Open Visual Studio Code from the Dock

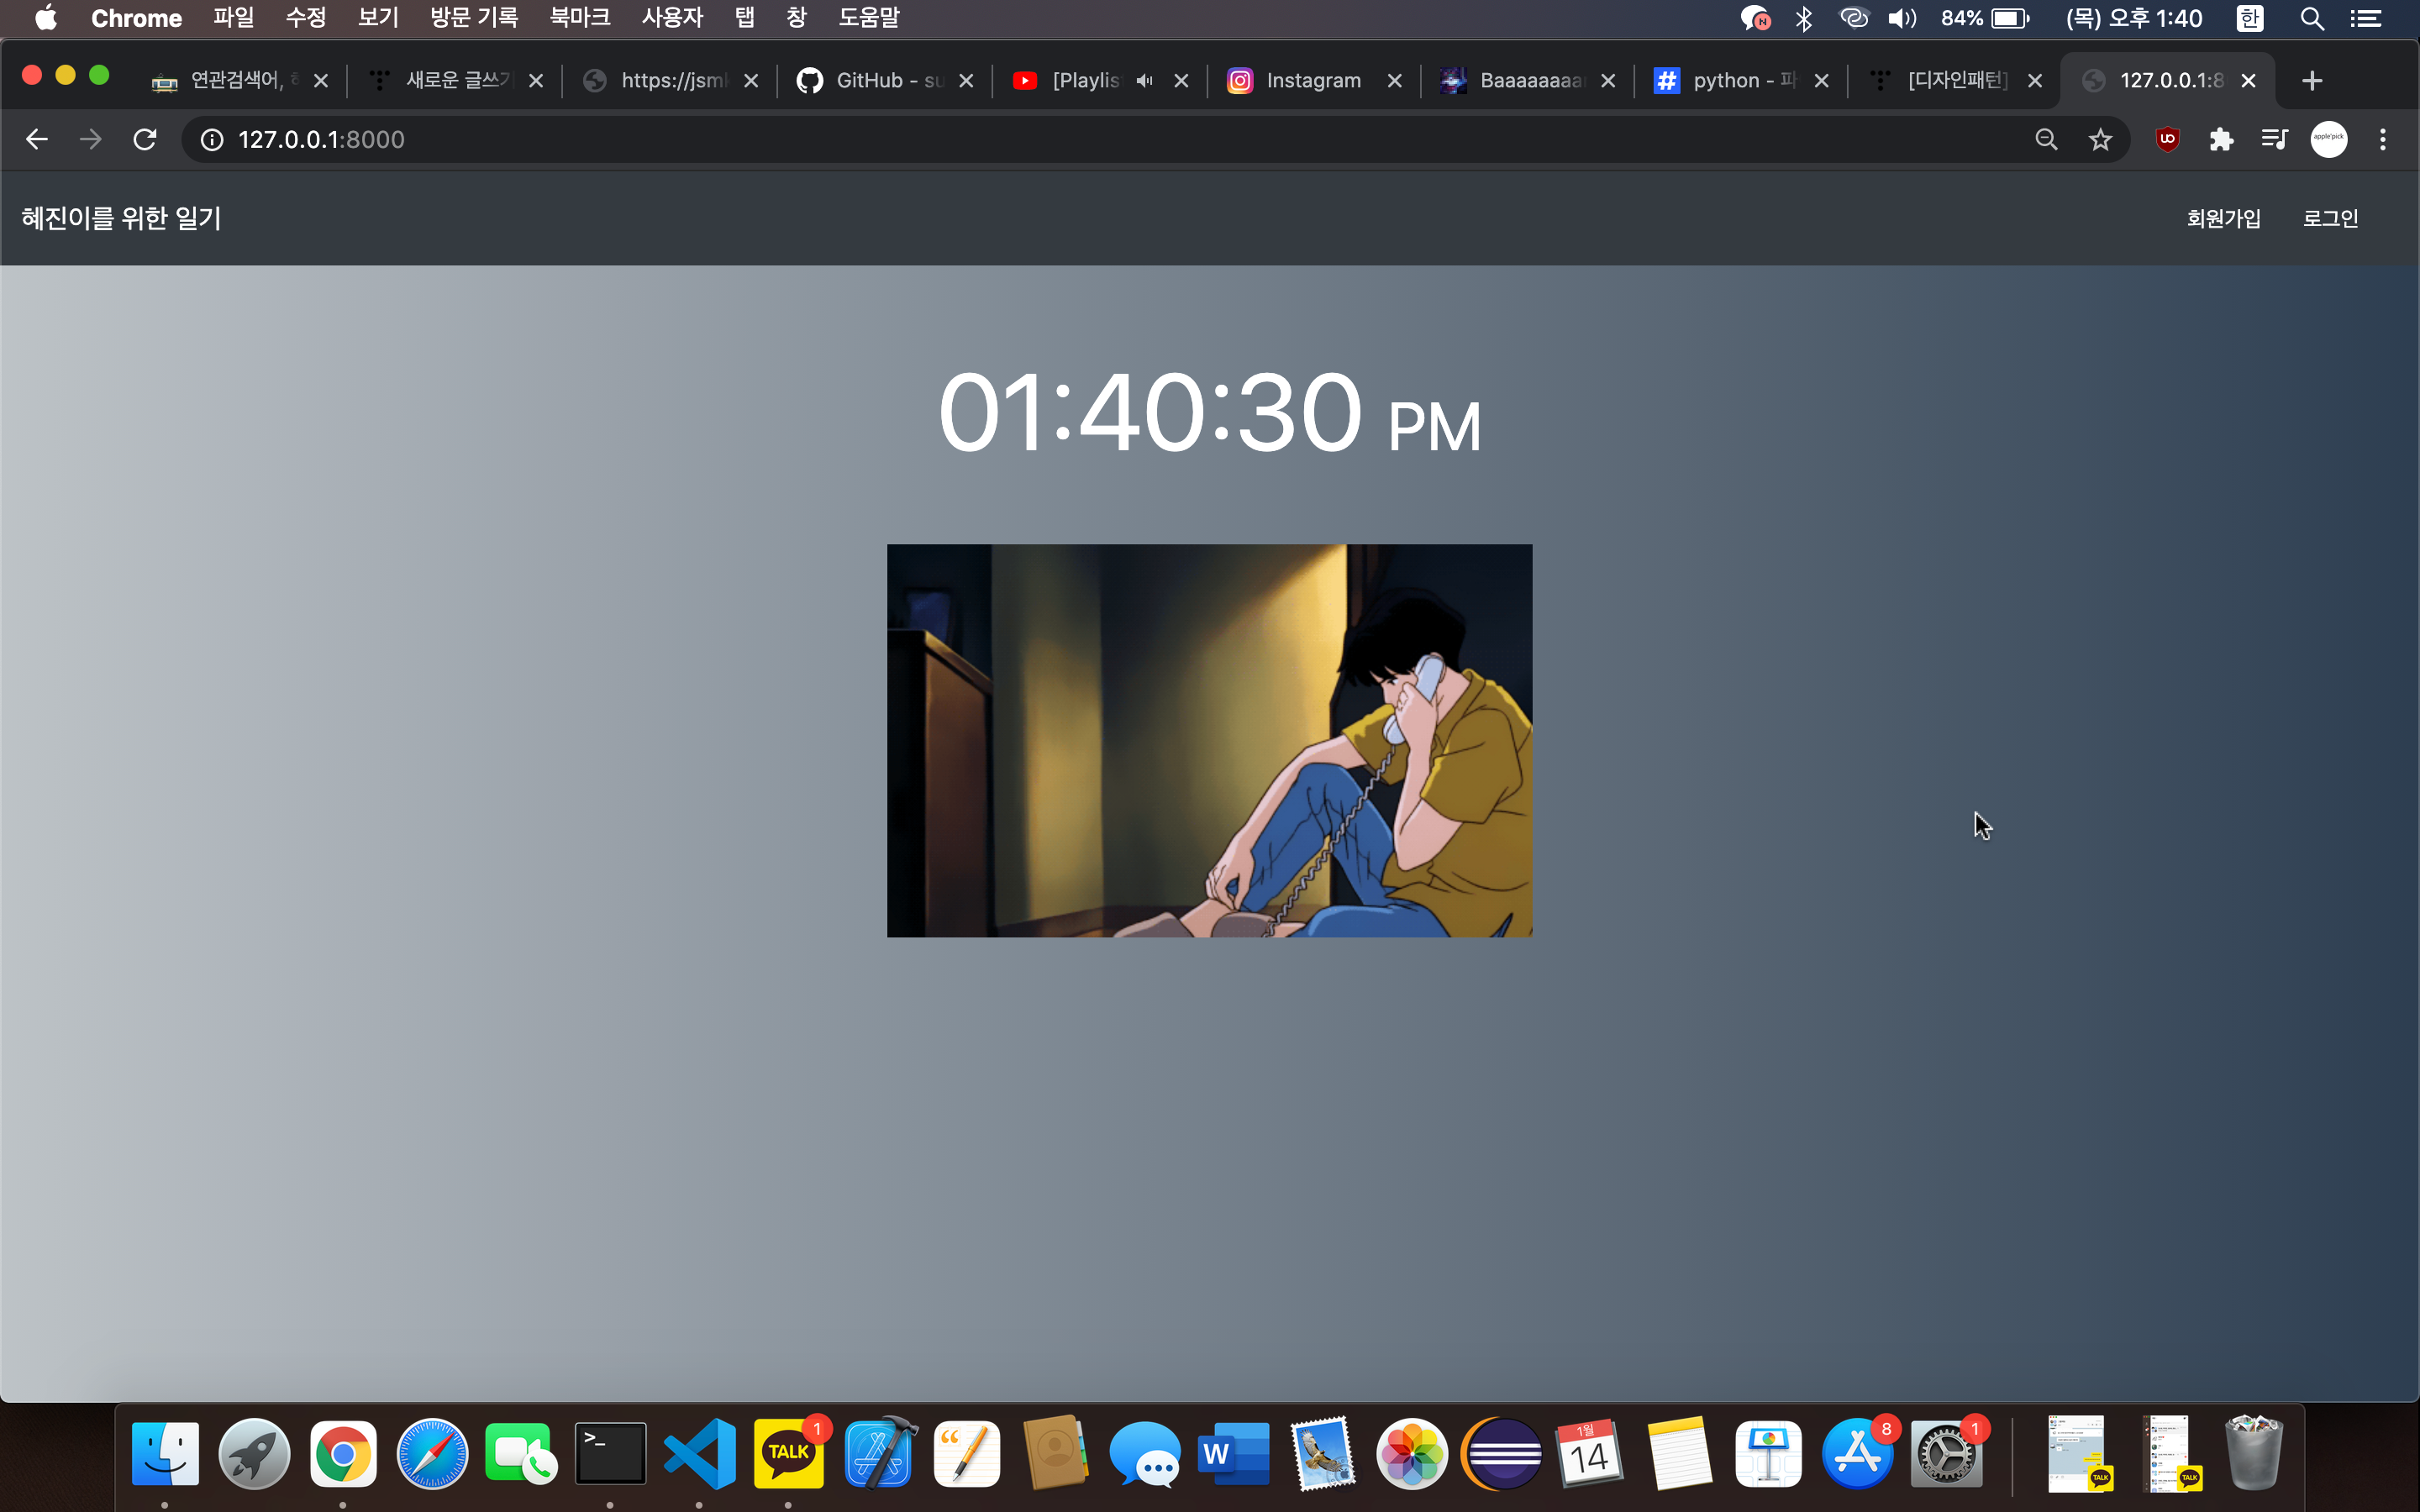point(699,1453)
